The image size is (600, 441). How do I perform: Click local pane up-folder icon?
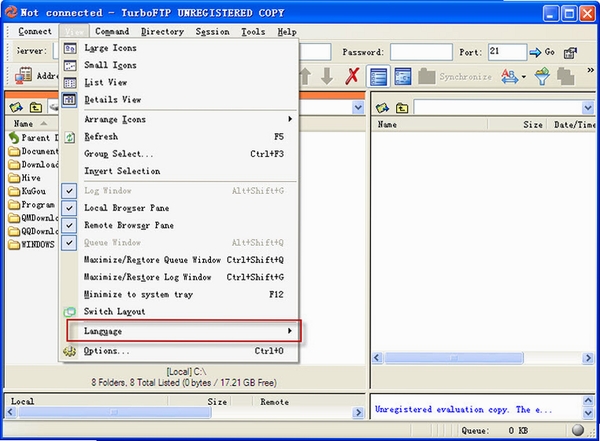(36, 108)
